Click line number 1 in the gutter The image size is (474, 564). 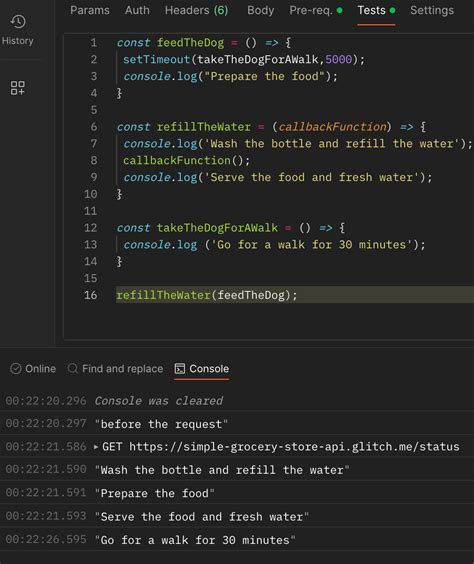(94, 43)
